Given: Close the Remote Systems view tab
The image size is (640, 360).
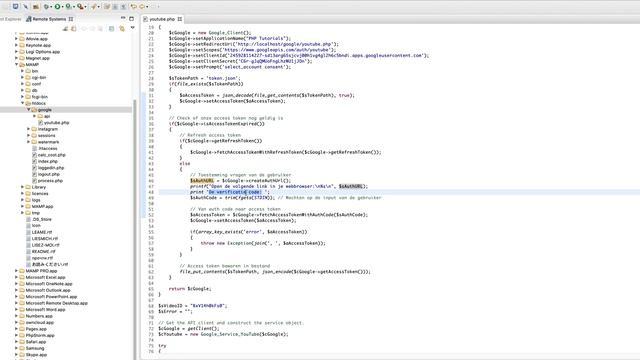Looking at the screenshot, I should pos(71,19).
